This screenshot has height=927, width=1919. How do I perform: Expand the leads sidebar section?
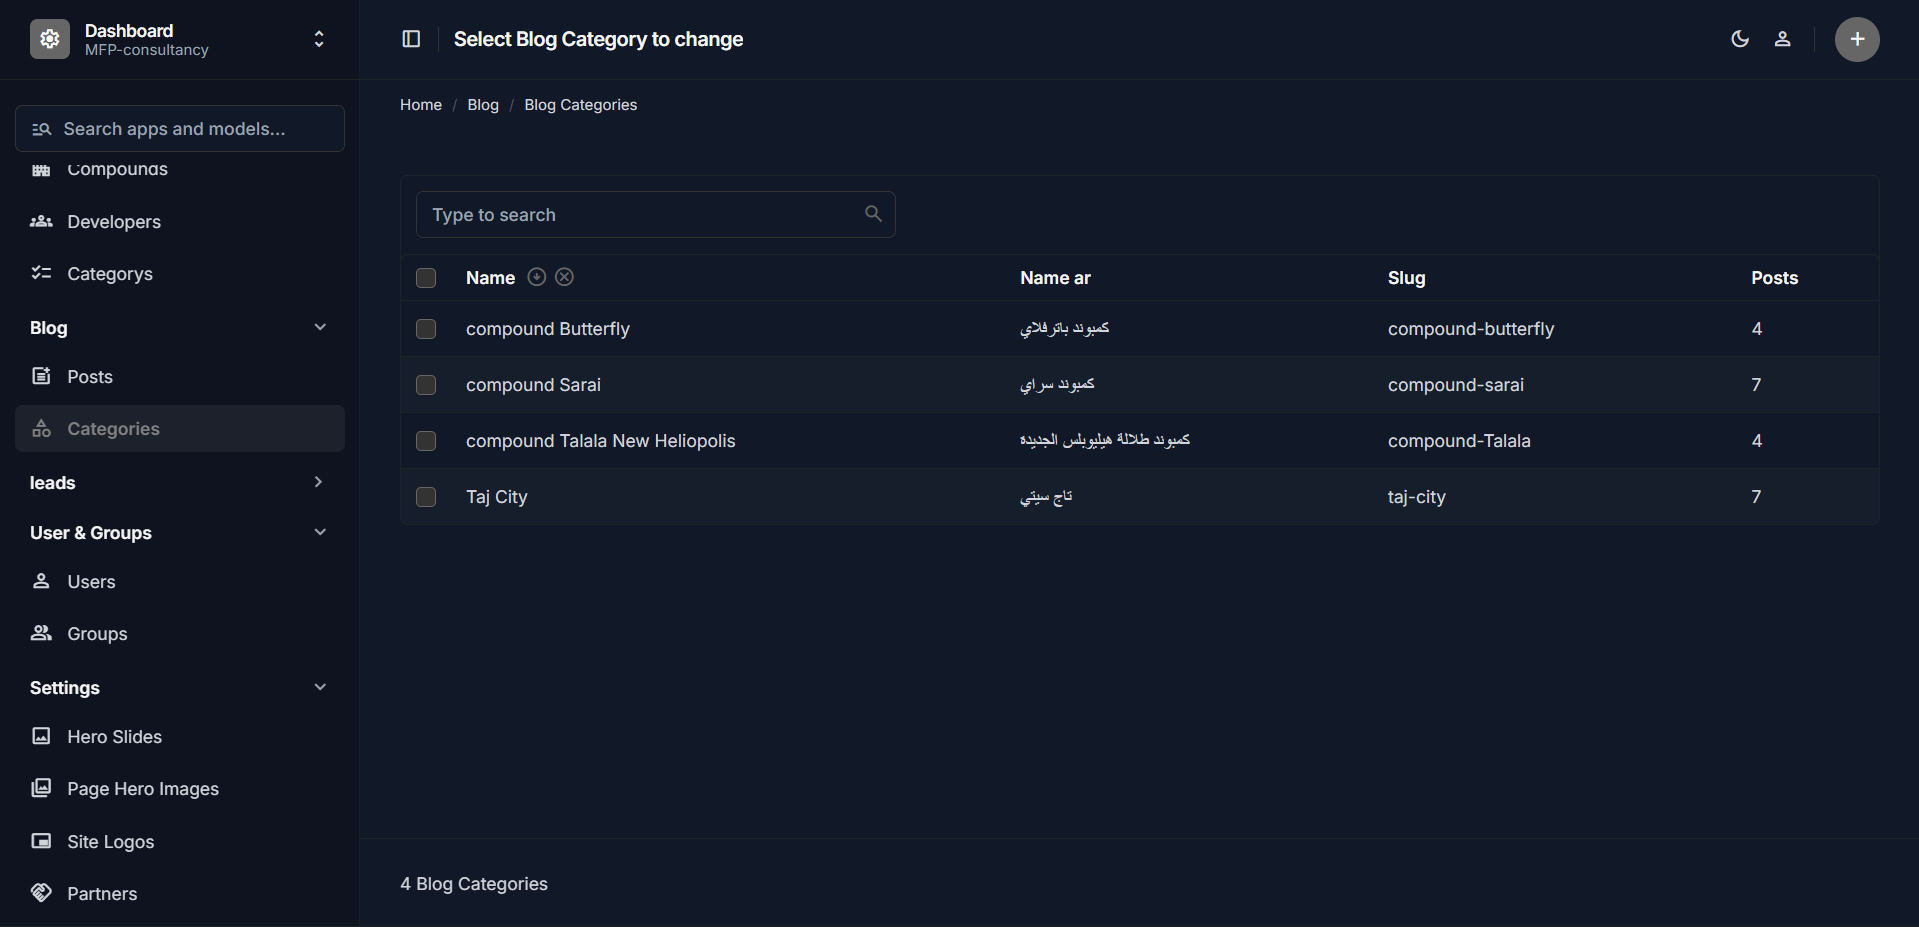[318, 482]
